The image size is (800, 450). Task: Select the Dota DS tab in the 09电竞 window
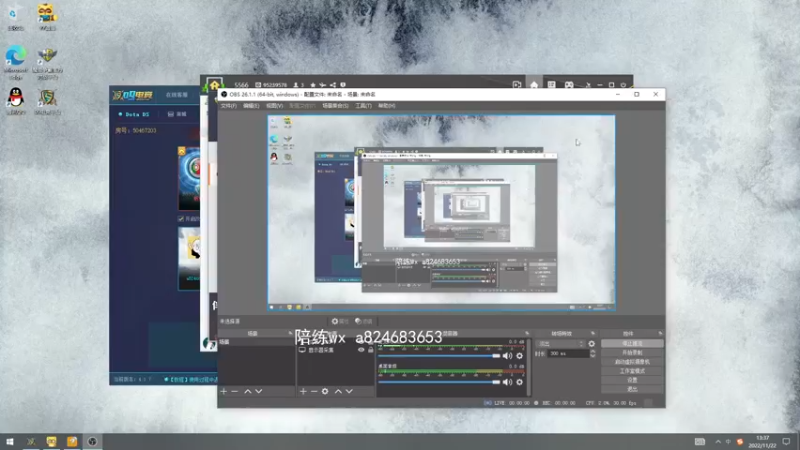tap(134, 114)
